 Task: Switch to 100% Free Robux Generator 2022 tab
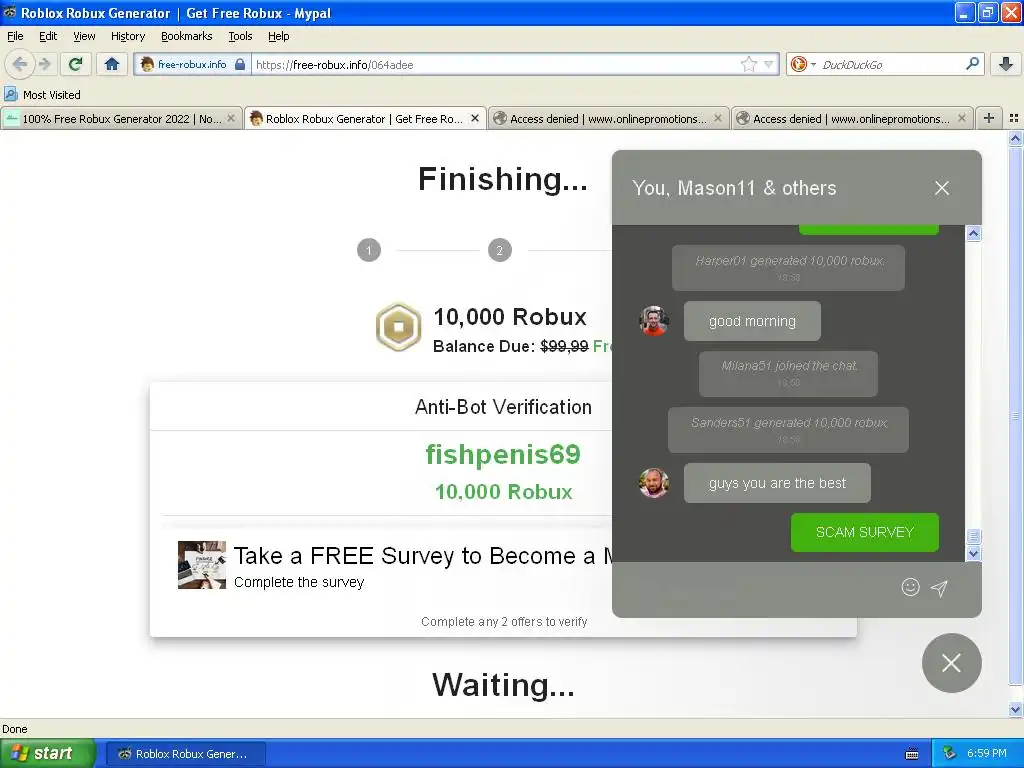point(121,119)
